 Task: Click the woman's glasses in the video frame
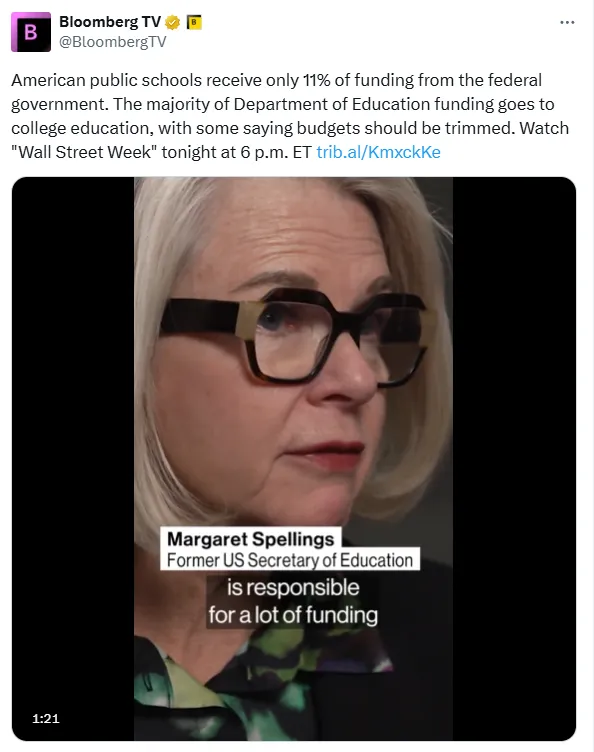click(292, 336)
